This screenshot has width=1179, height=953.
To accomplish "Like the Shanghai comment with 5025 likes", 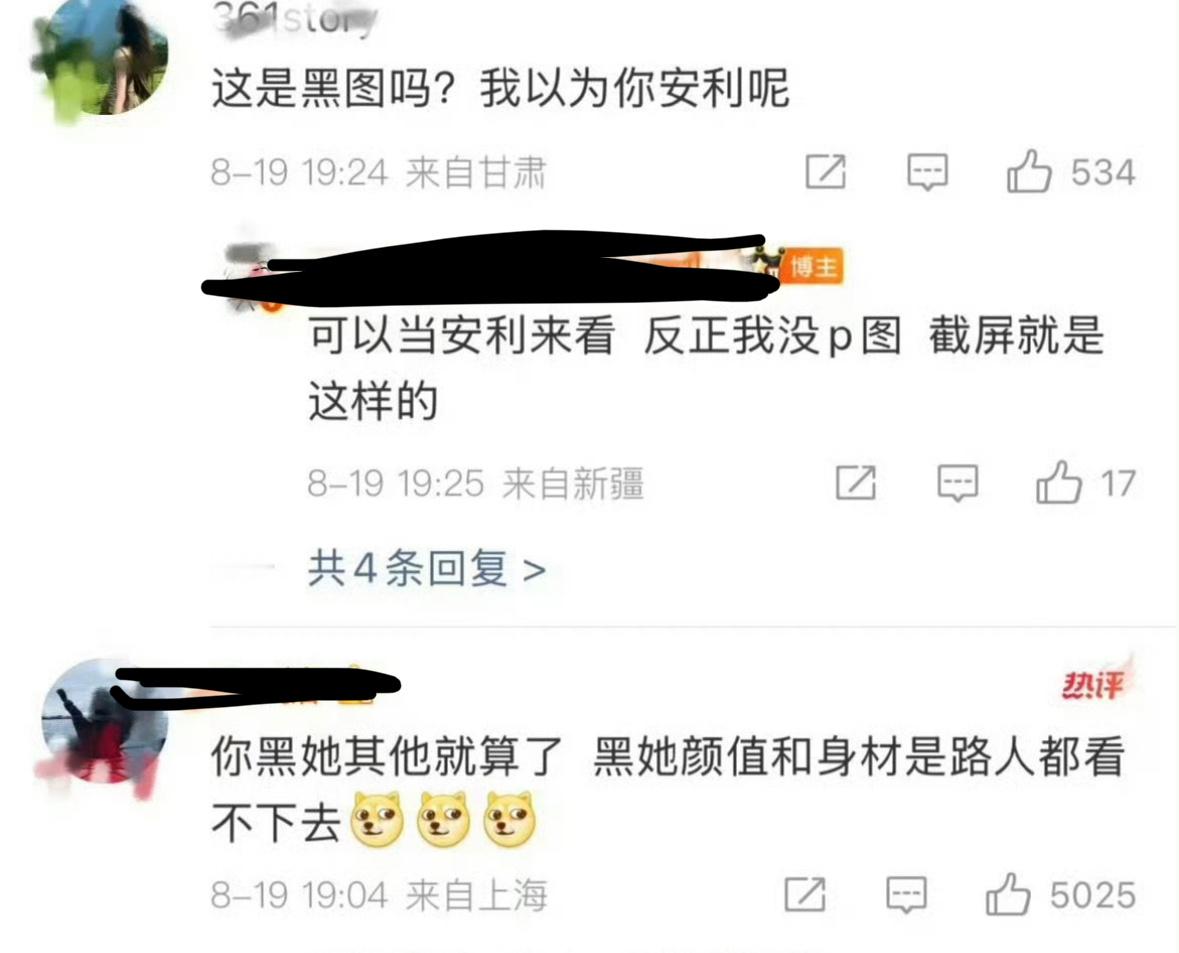I will (1008, 894).
